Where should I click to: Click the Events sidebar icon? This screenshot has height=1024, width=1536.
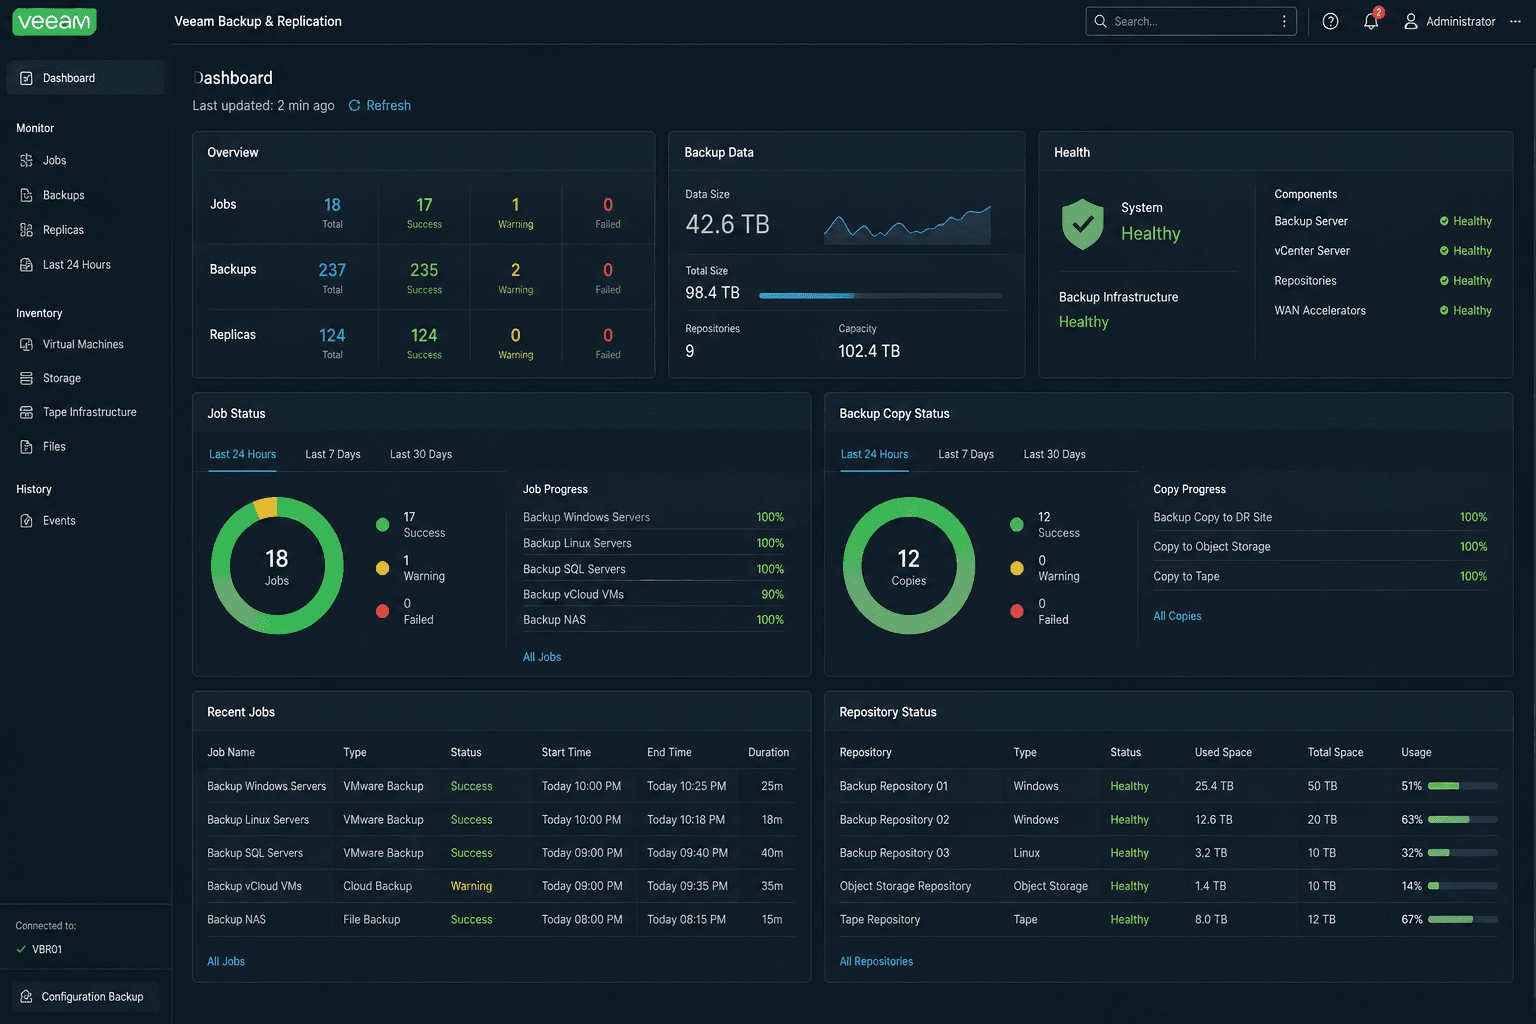[27, 521]
